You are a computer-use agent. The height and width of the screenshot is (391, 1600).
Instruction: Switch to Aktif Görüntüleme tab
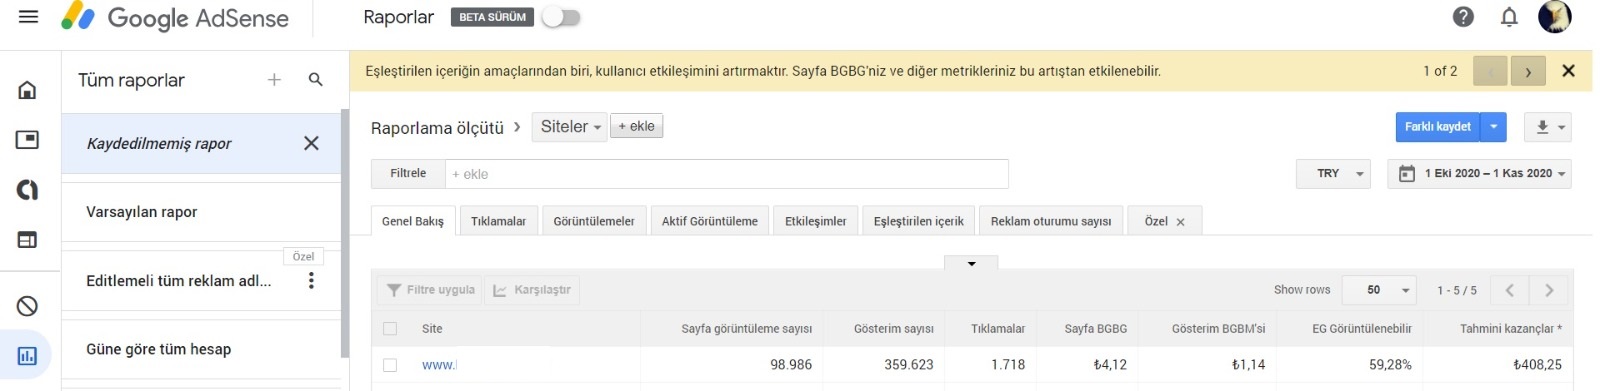pos(709,221)
